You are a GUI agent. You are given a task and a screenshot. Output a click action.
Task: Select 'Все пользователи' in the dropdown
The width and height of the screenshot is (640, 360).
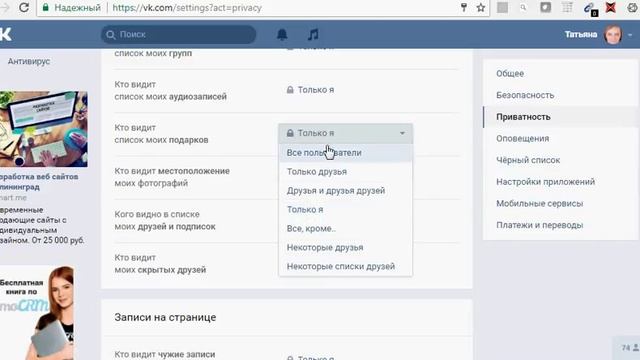[x=345, y=153]
